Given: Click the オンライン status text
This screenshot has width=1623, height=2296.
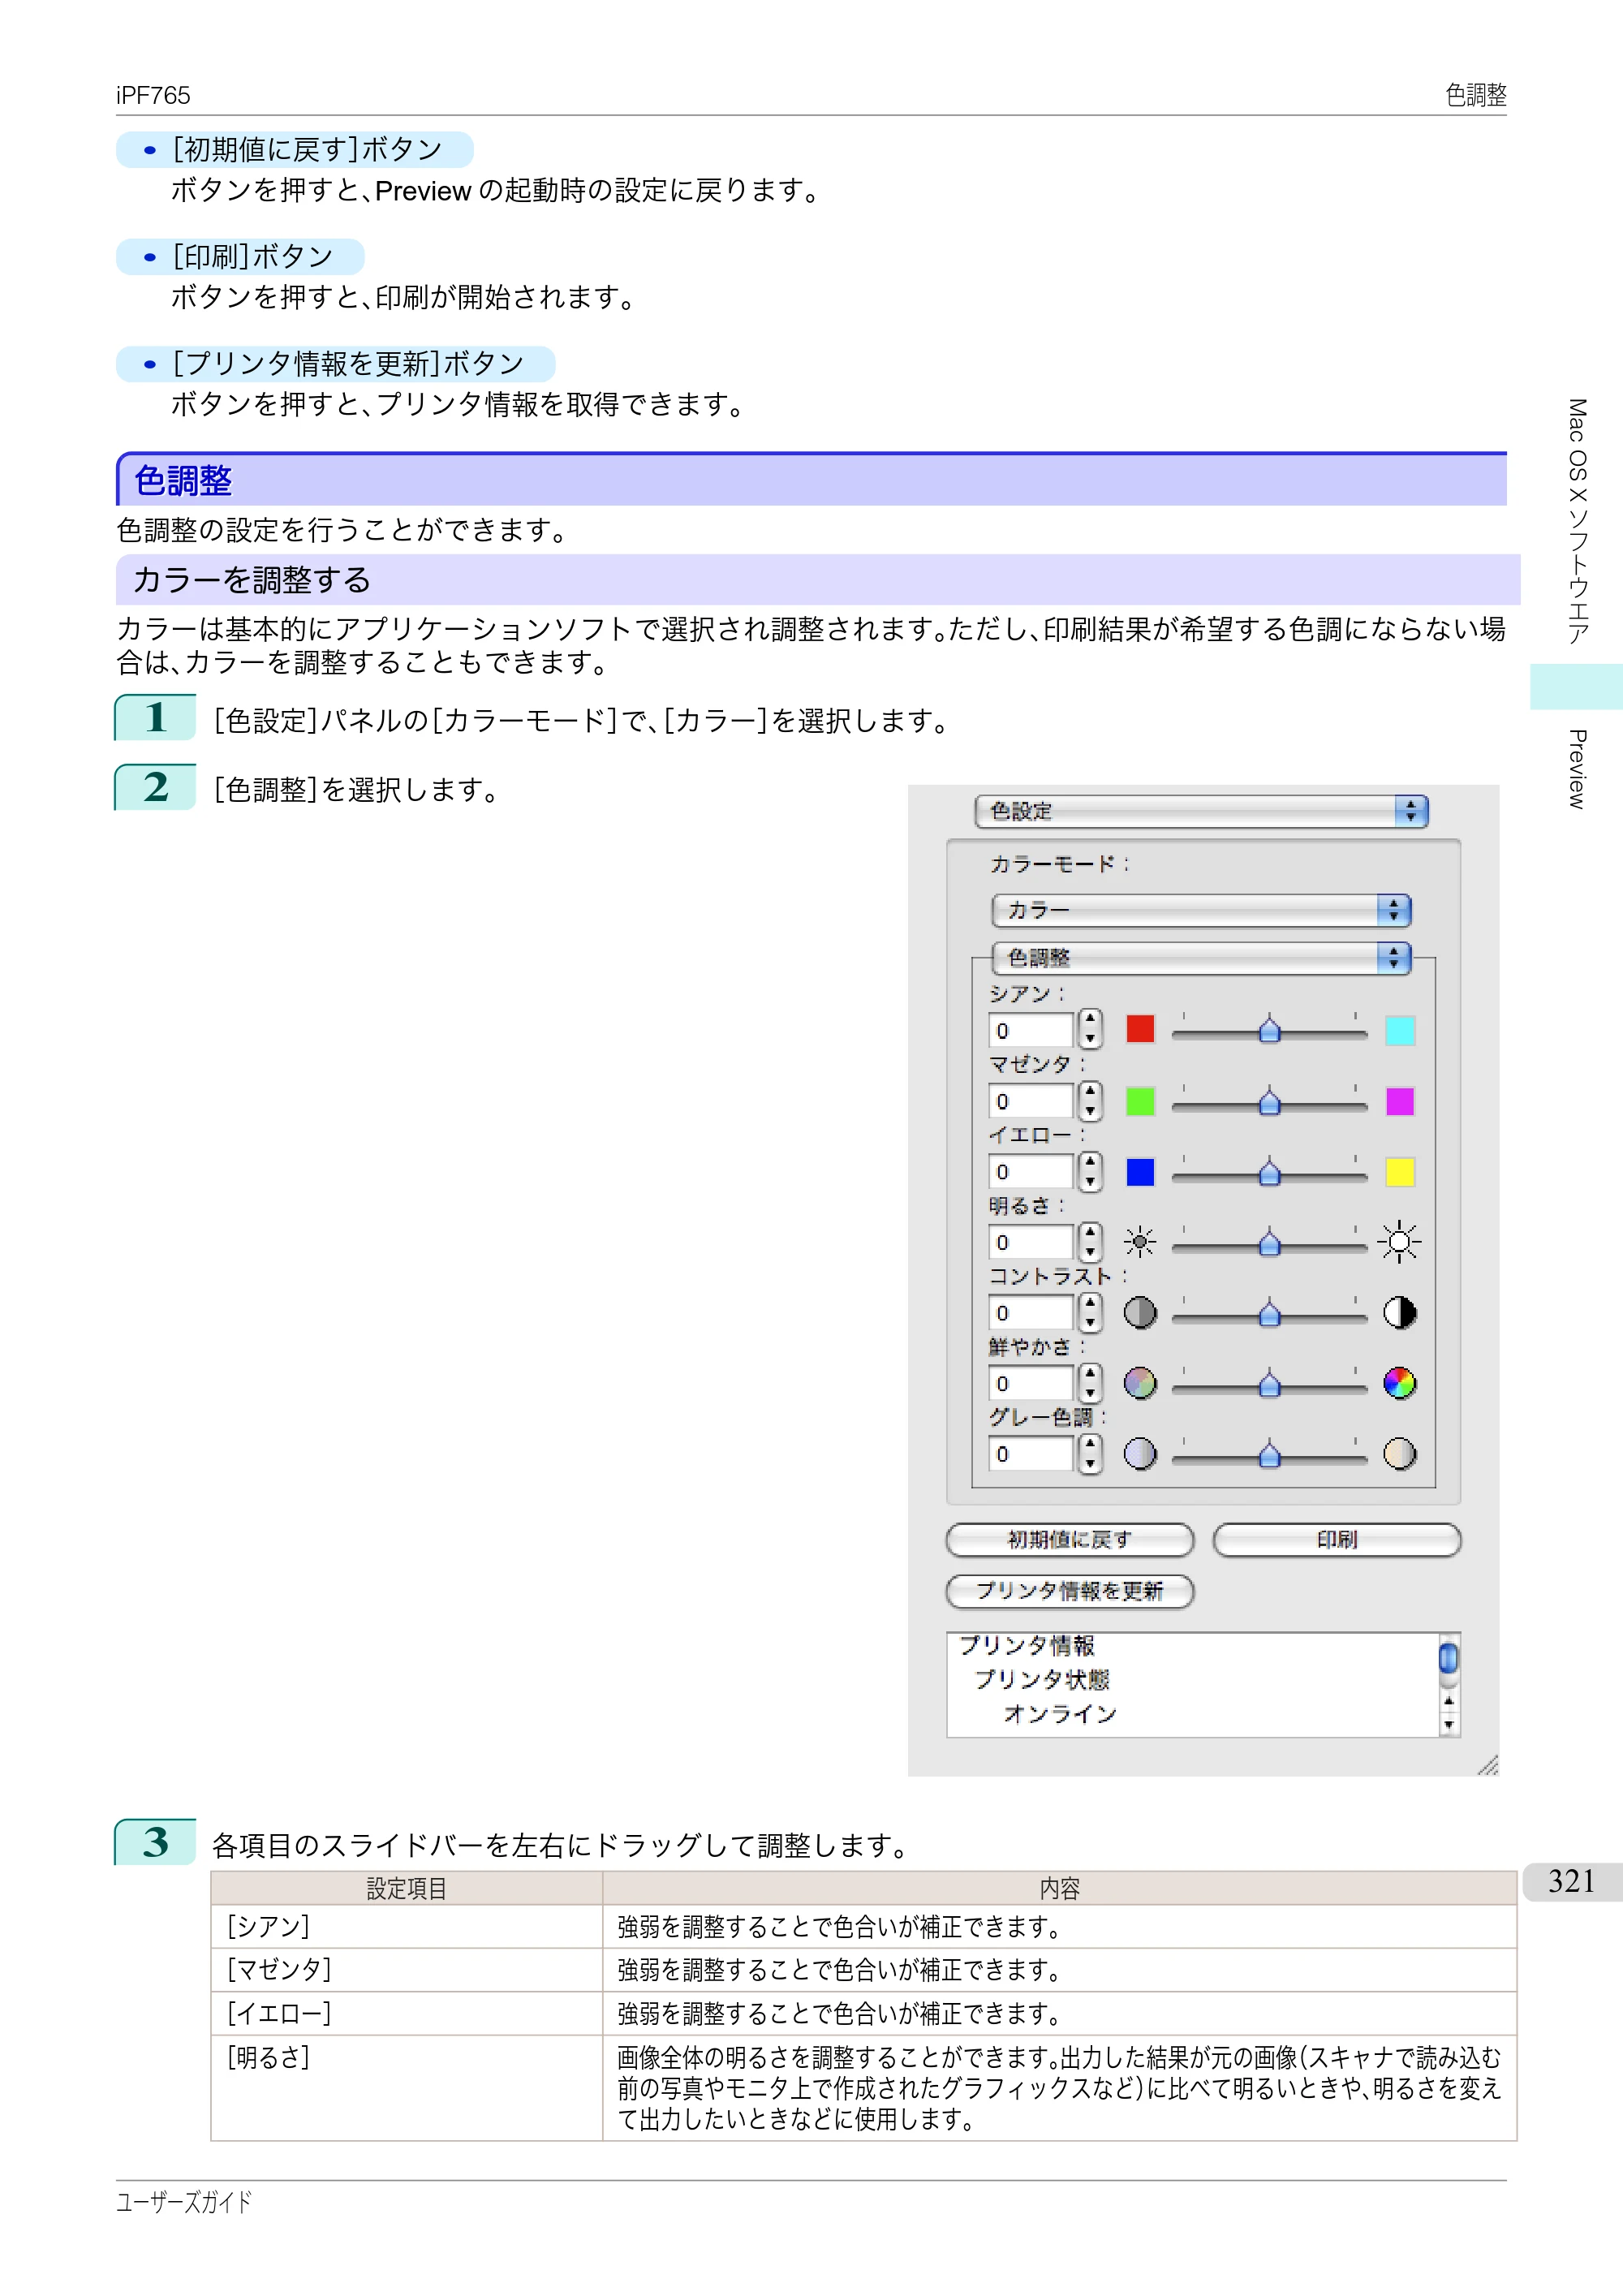Looking at the screenshot, I should tap(1059, 1714).
